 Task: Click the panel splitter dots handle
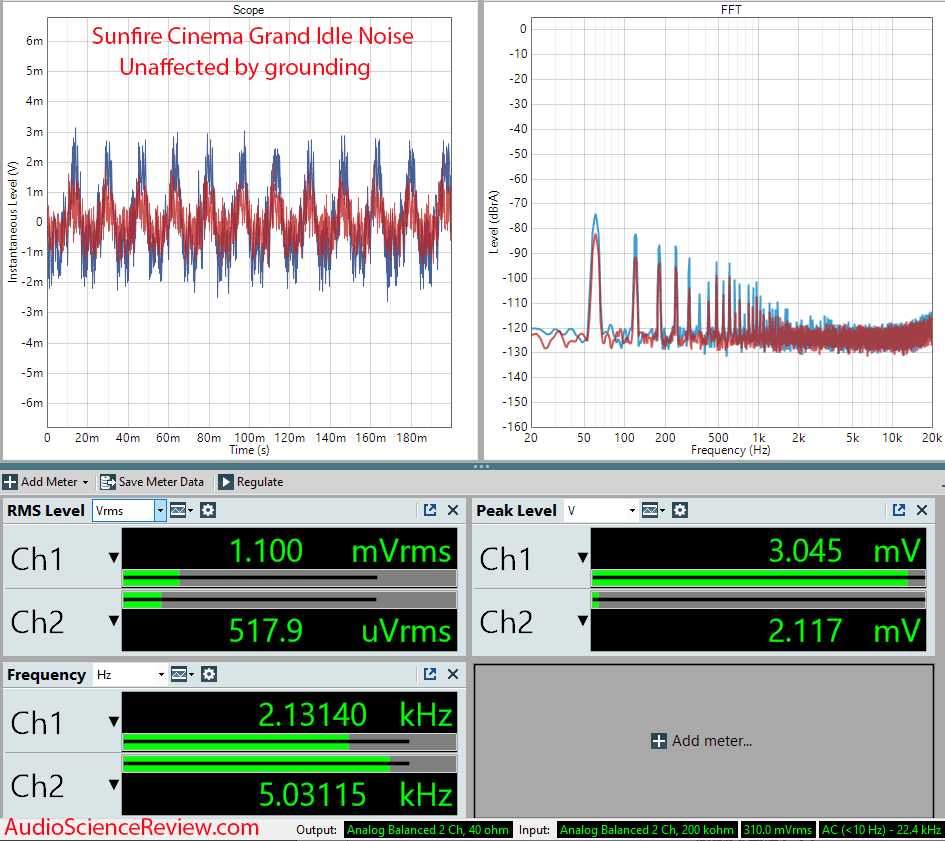(x=481, y=466)
